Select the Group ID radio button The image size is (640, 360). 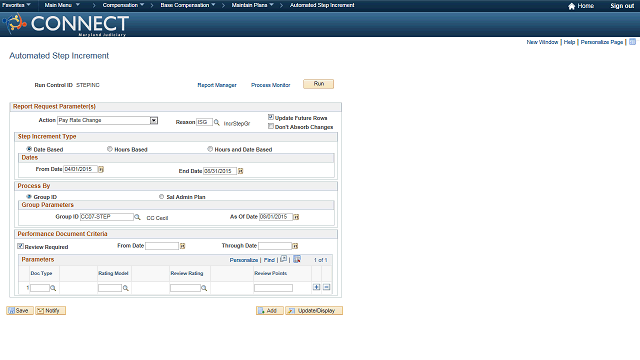pos(29,197)
